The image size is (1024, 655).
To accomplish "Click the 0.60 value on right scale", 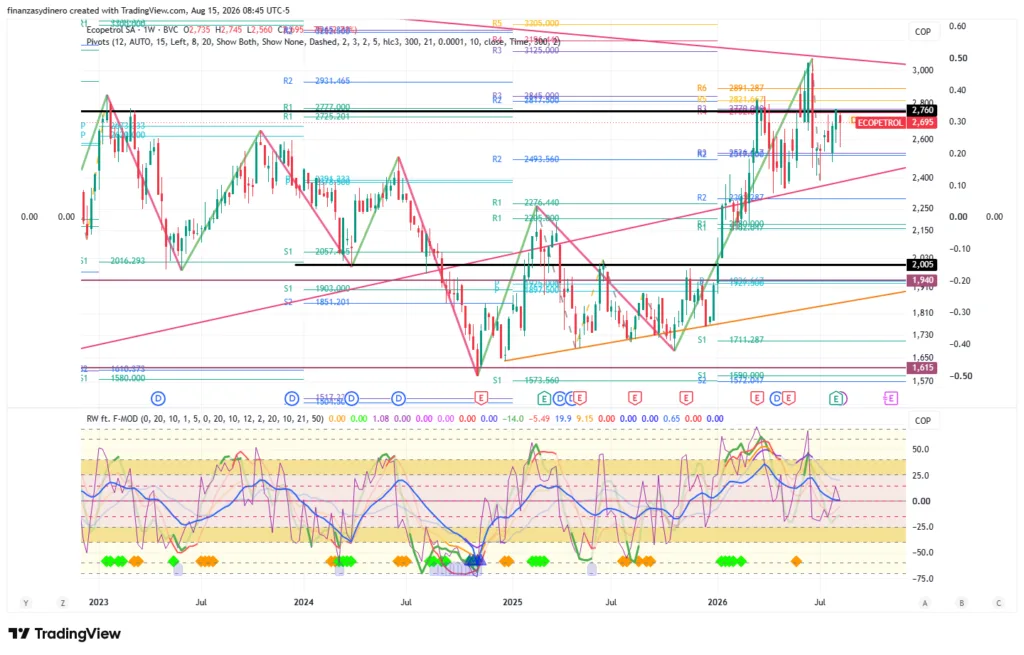I will tap(957, 26).
